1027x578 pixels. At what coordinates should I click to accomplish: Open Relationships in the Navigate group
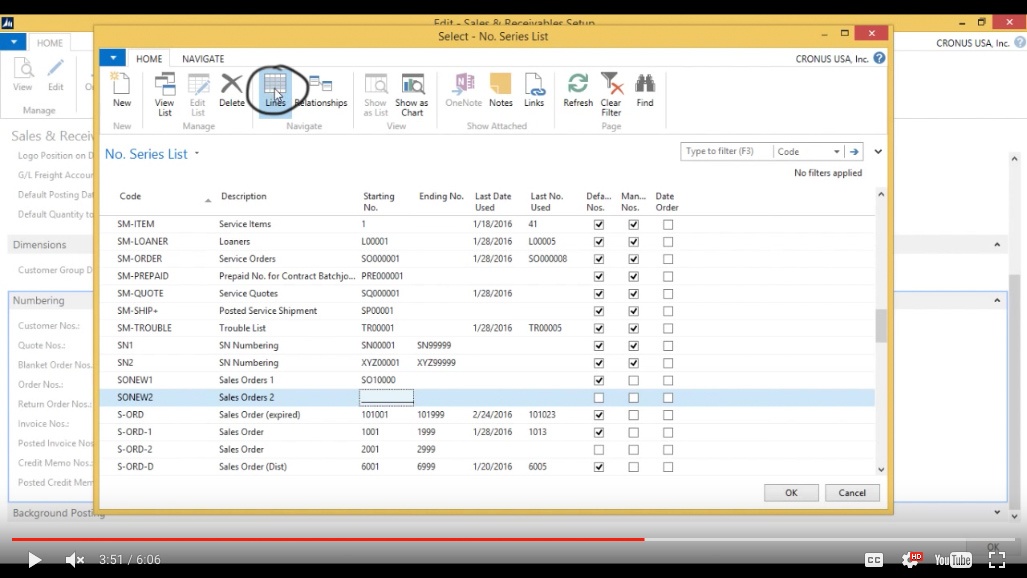[321, 90]
